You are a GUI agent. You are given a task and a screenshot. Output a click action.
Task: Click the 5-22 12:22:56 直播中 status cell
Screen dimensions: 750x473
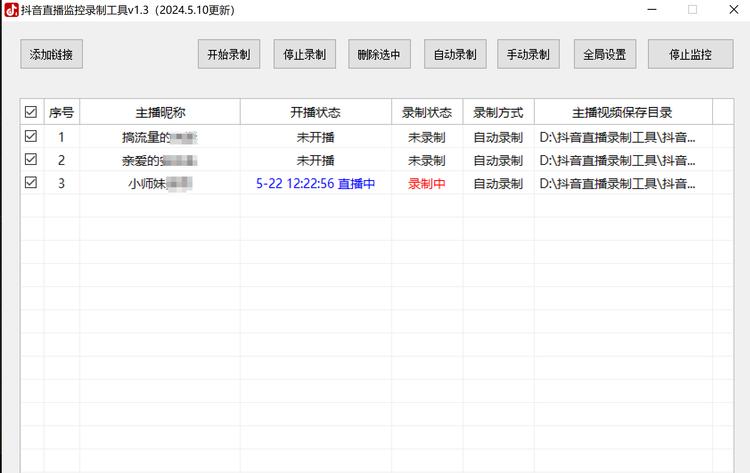pyautogui.click(x=316, y=183)
